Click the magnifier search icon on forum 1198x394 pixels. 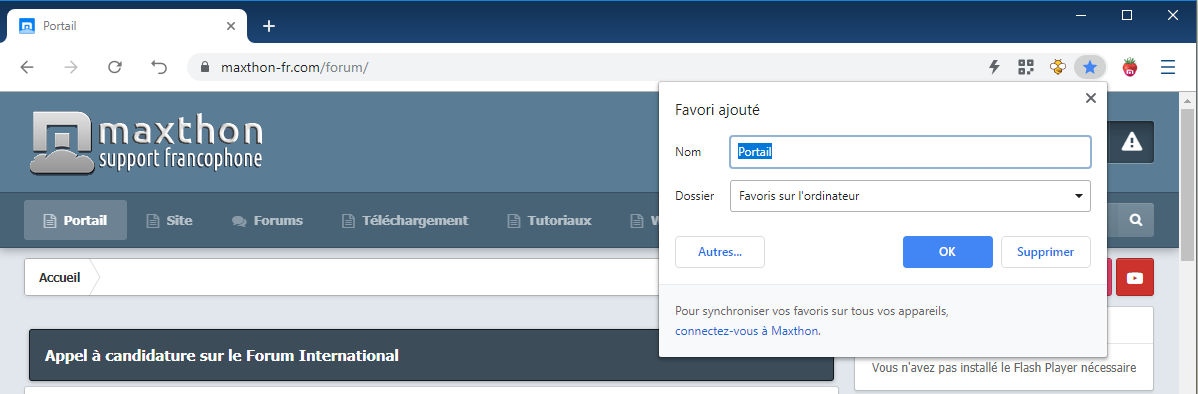click(1136, 220)
